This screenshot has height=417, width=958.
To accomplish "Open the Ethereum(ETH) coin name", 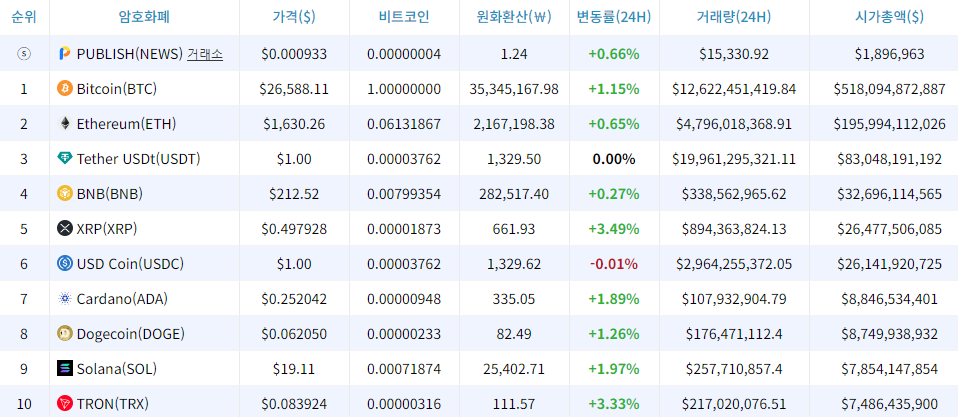I will point(126,124).
